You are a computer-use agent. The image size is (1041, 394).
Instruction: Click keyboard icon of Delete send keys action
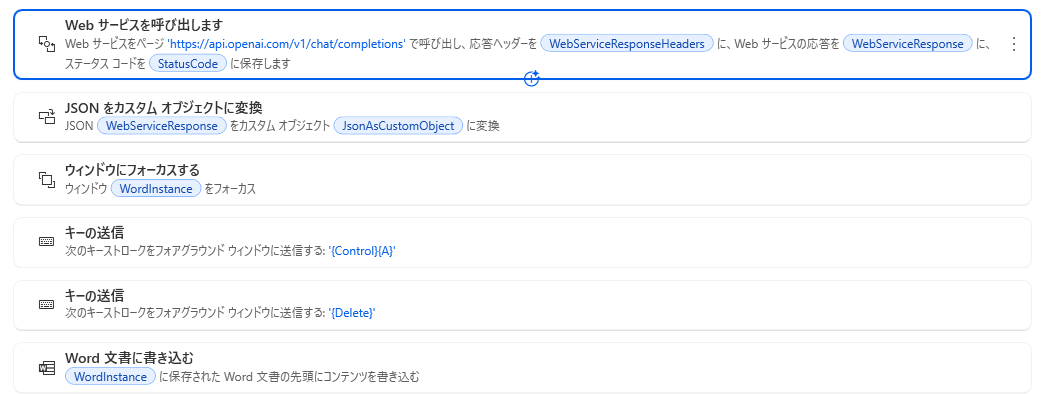tap(46, 304)
